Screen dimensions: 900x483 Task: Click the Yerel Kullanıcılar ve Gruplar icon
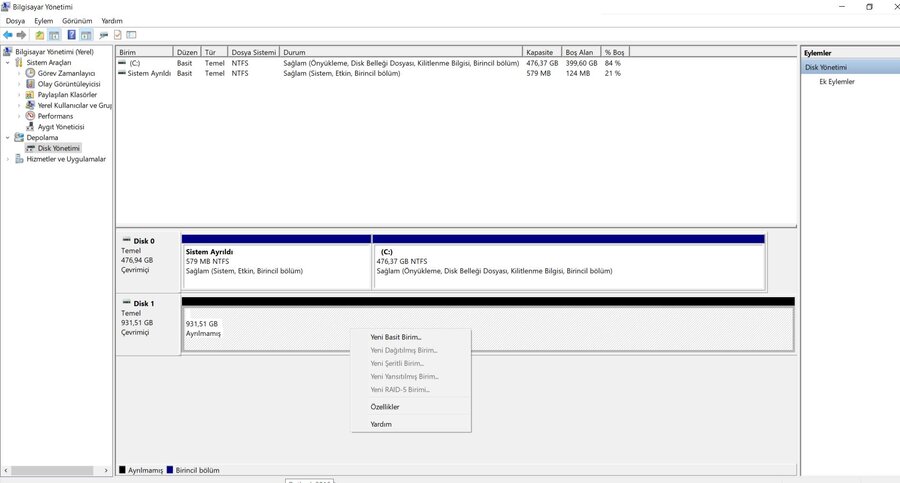tap(30, 105)
